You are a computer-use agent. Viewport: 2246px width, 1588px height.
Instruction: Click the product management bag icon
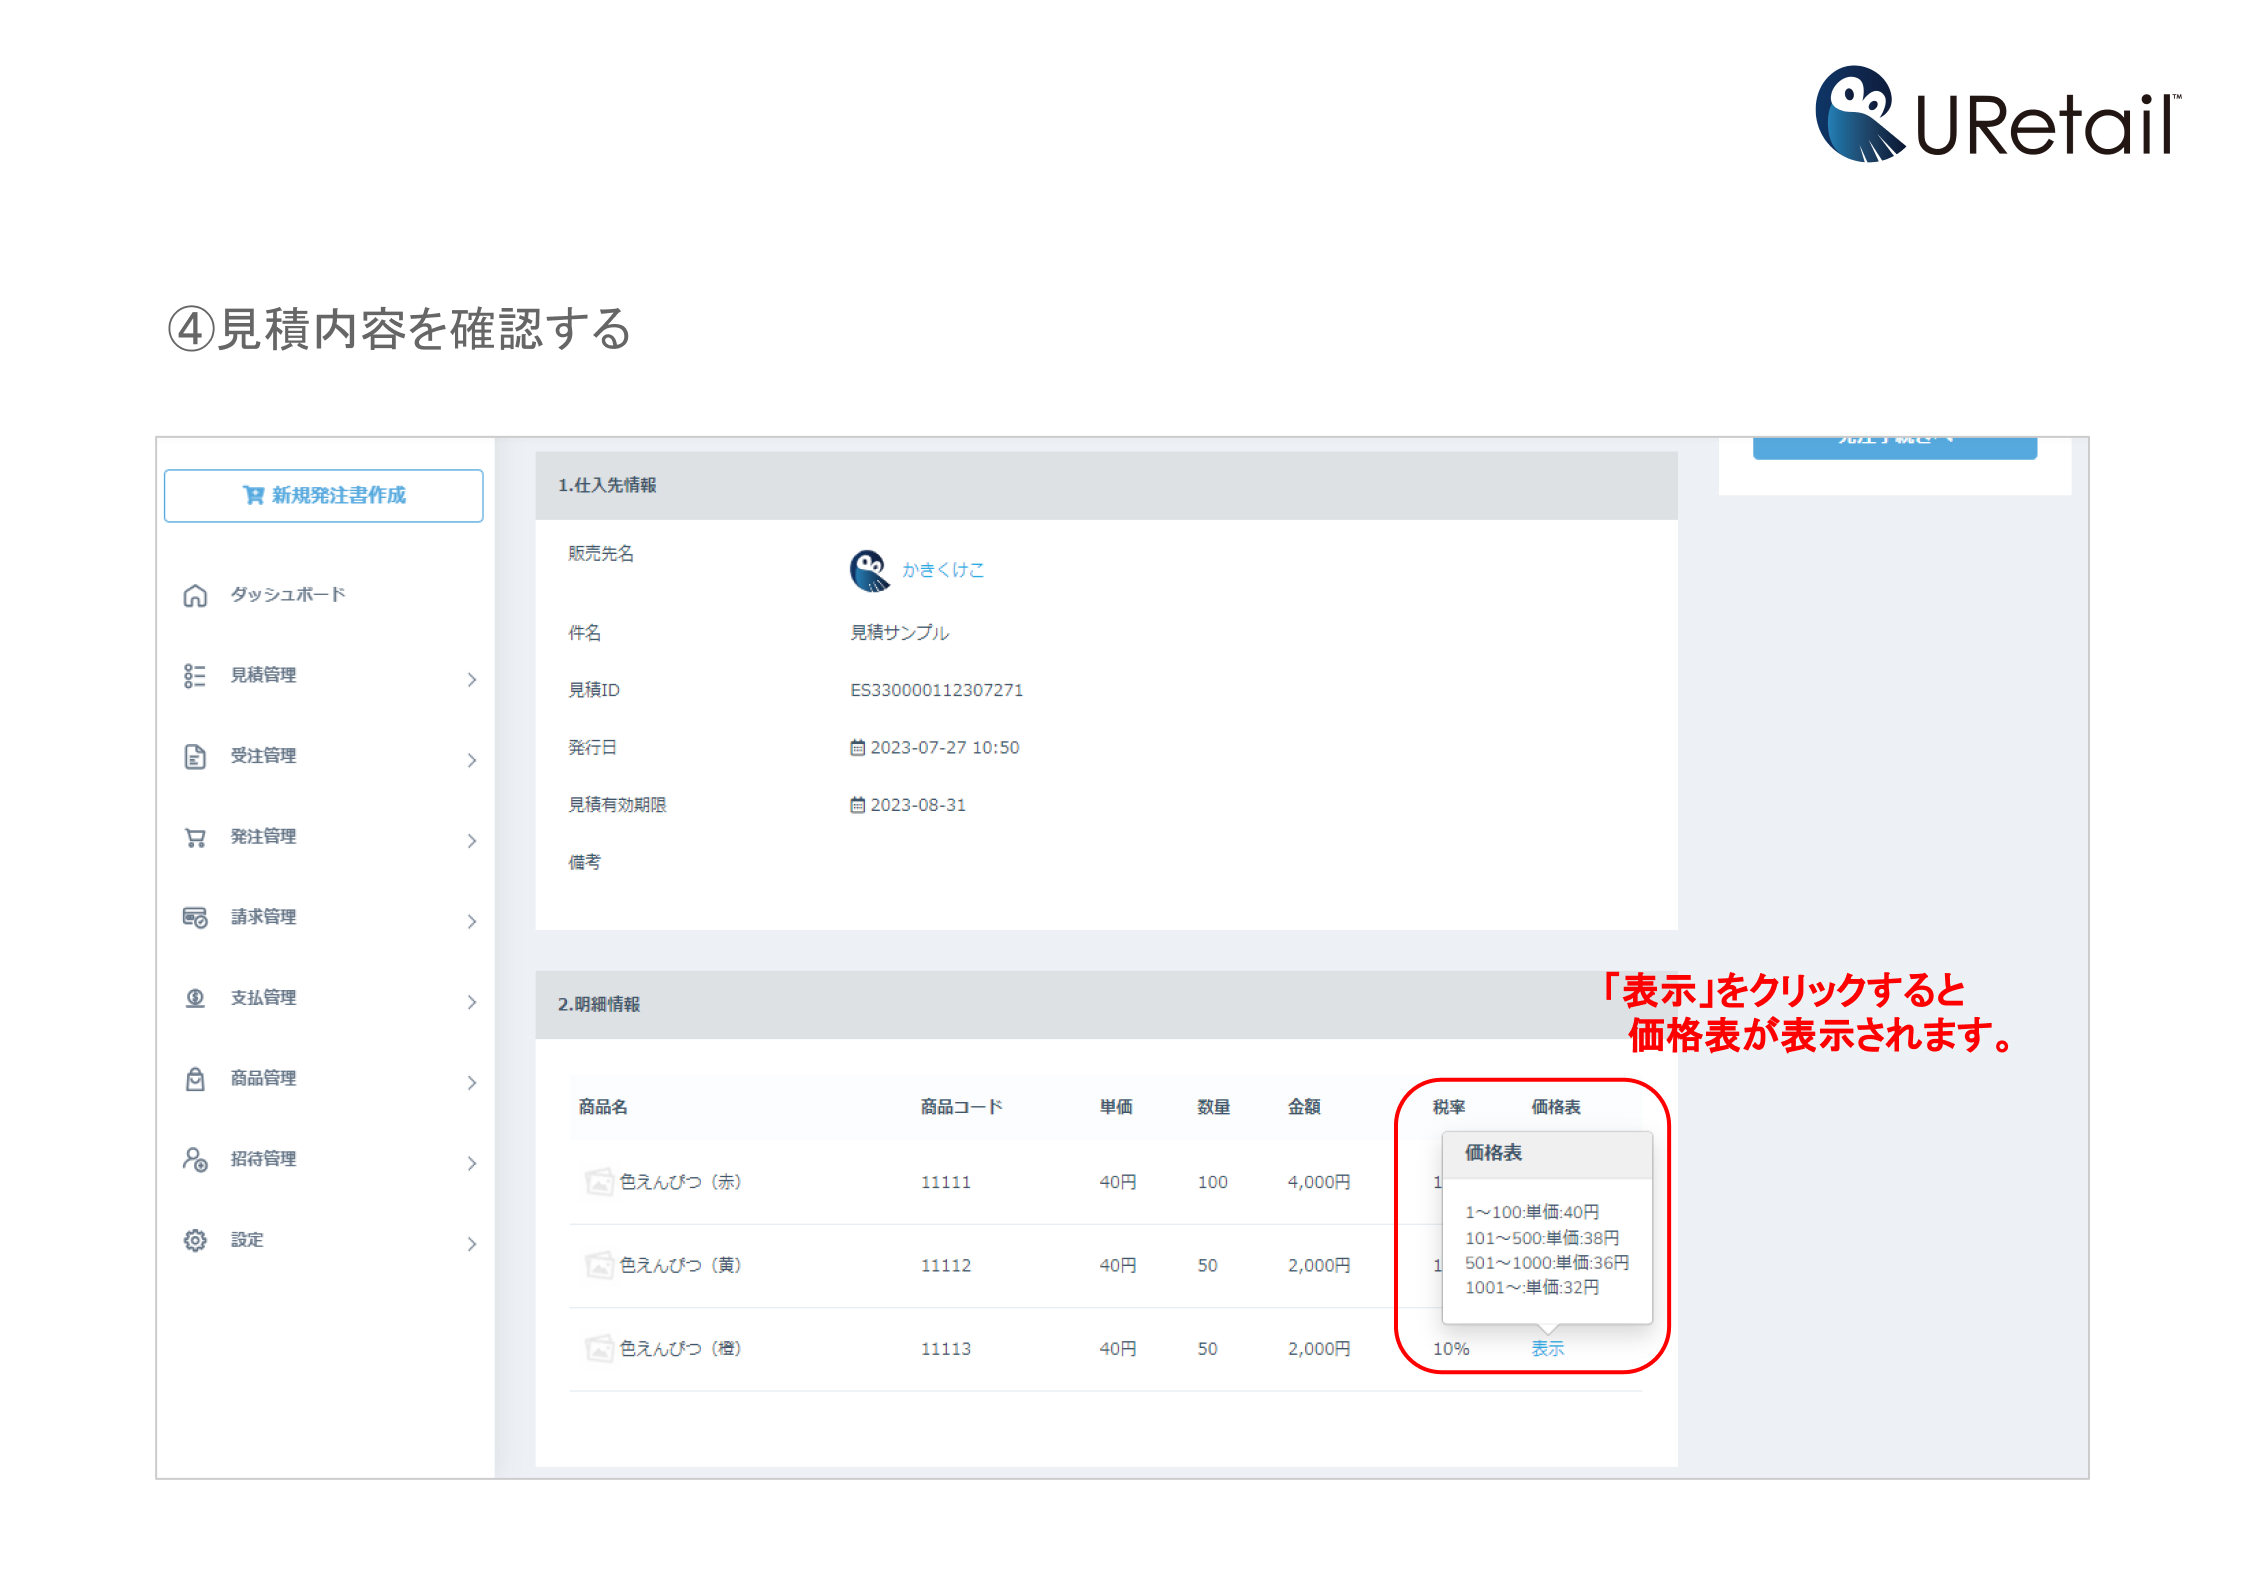(x=195, y=1079)
